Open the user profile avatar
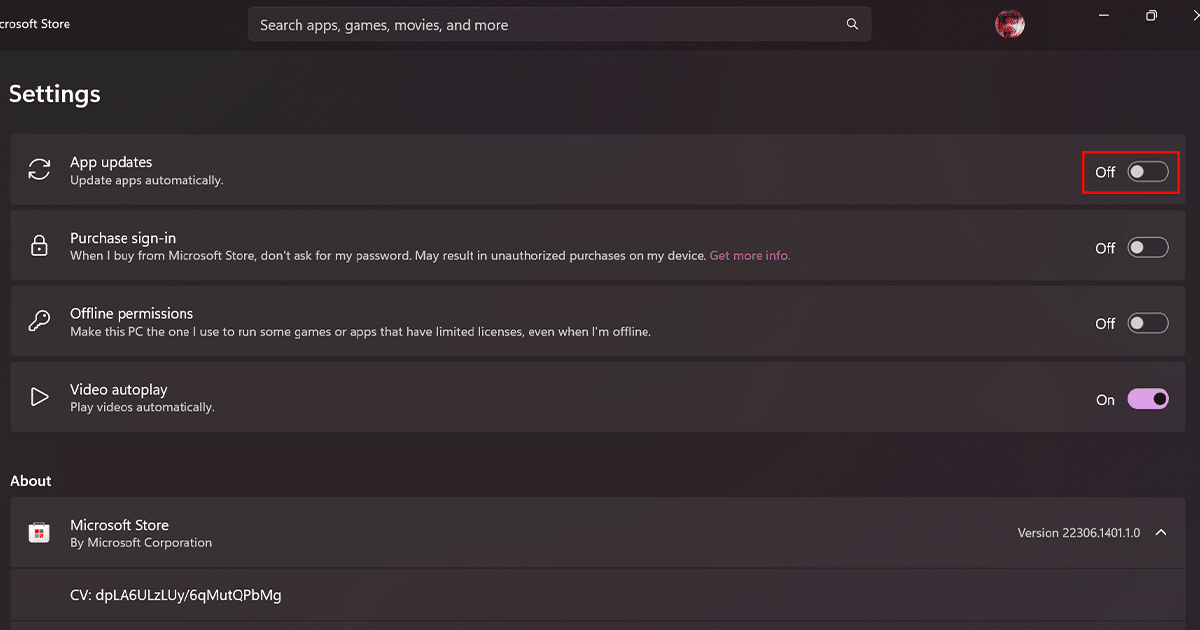Screen dimensions: 1200x630 click(x=1010, y=24)
